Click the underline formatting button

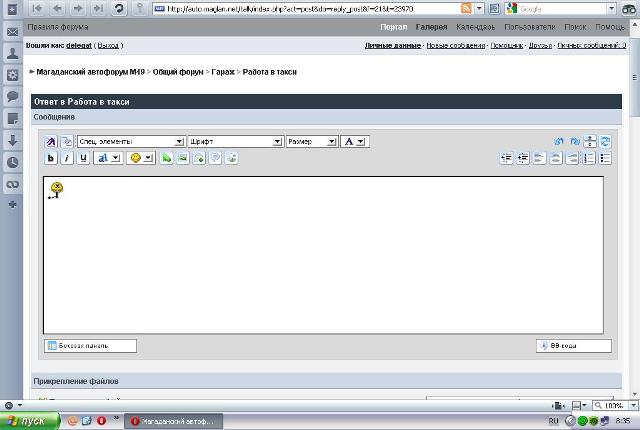(83, 158)
